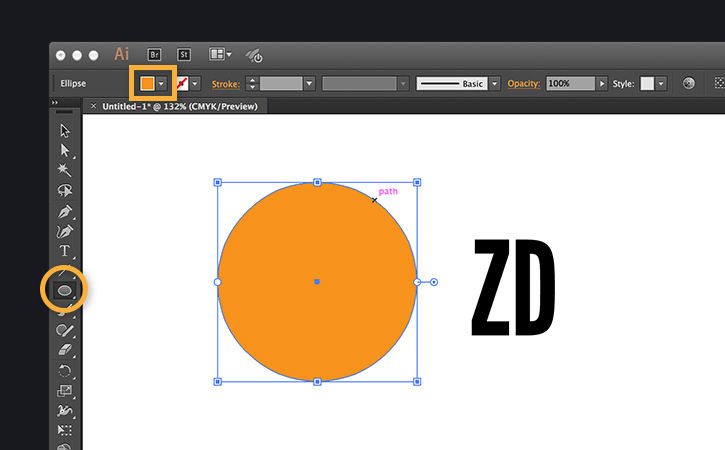Click the orange Fill color swatch
Image resolution: width=725 pixels, height=450 pixels.
(x=147, y=83)
